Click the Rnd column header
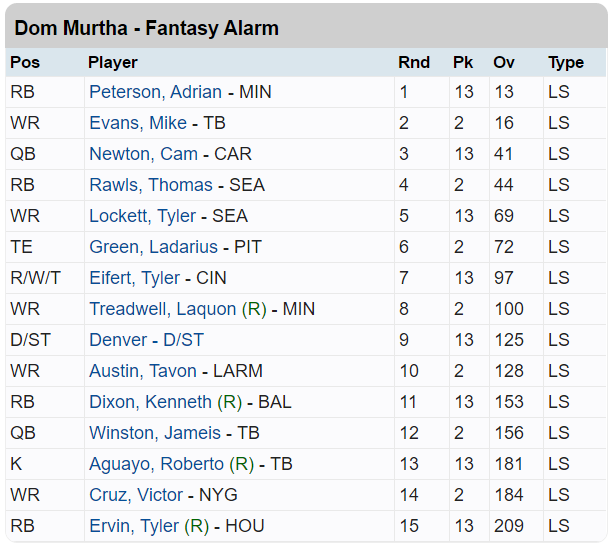The height and width of the screenshot is (547, 615). tap(414, 62)
